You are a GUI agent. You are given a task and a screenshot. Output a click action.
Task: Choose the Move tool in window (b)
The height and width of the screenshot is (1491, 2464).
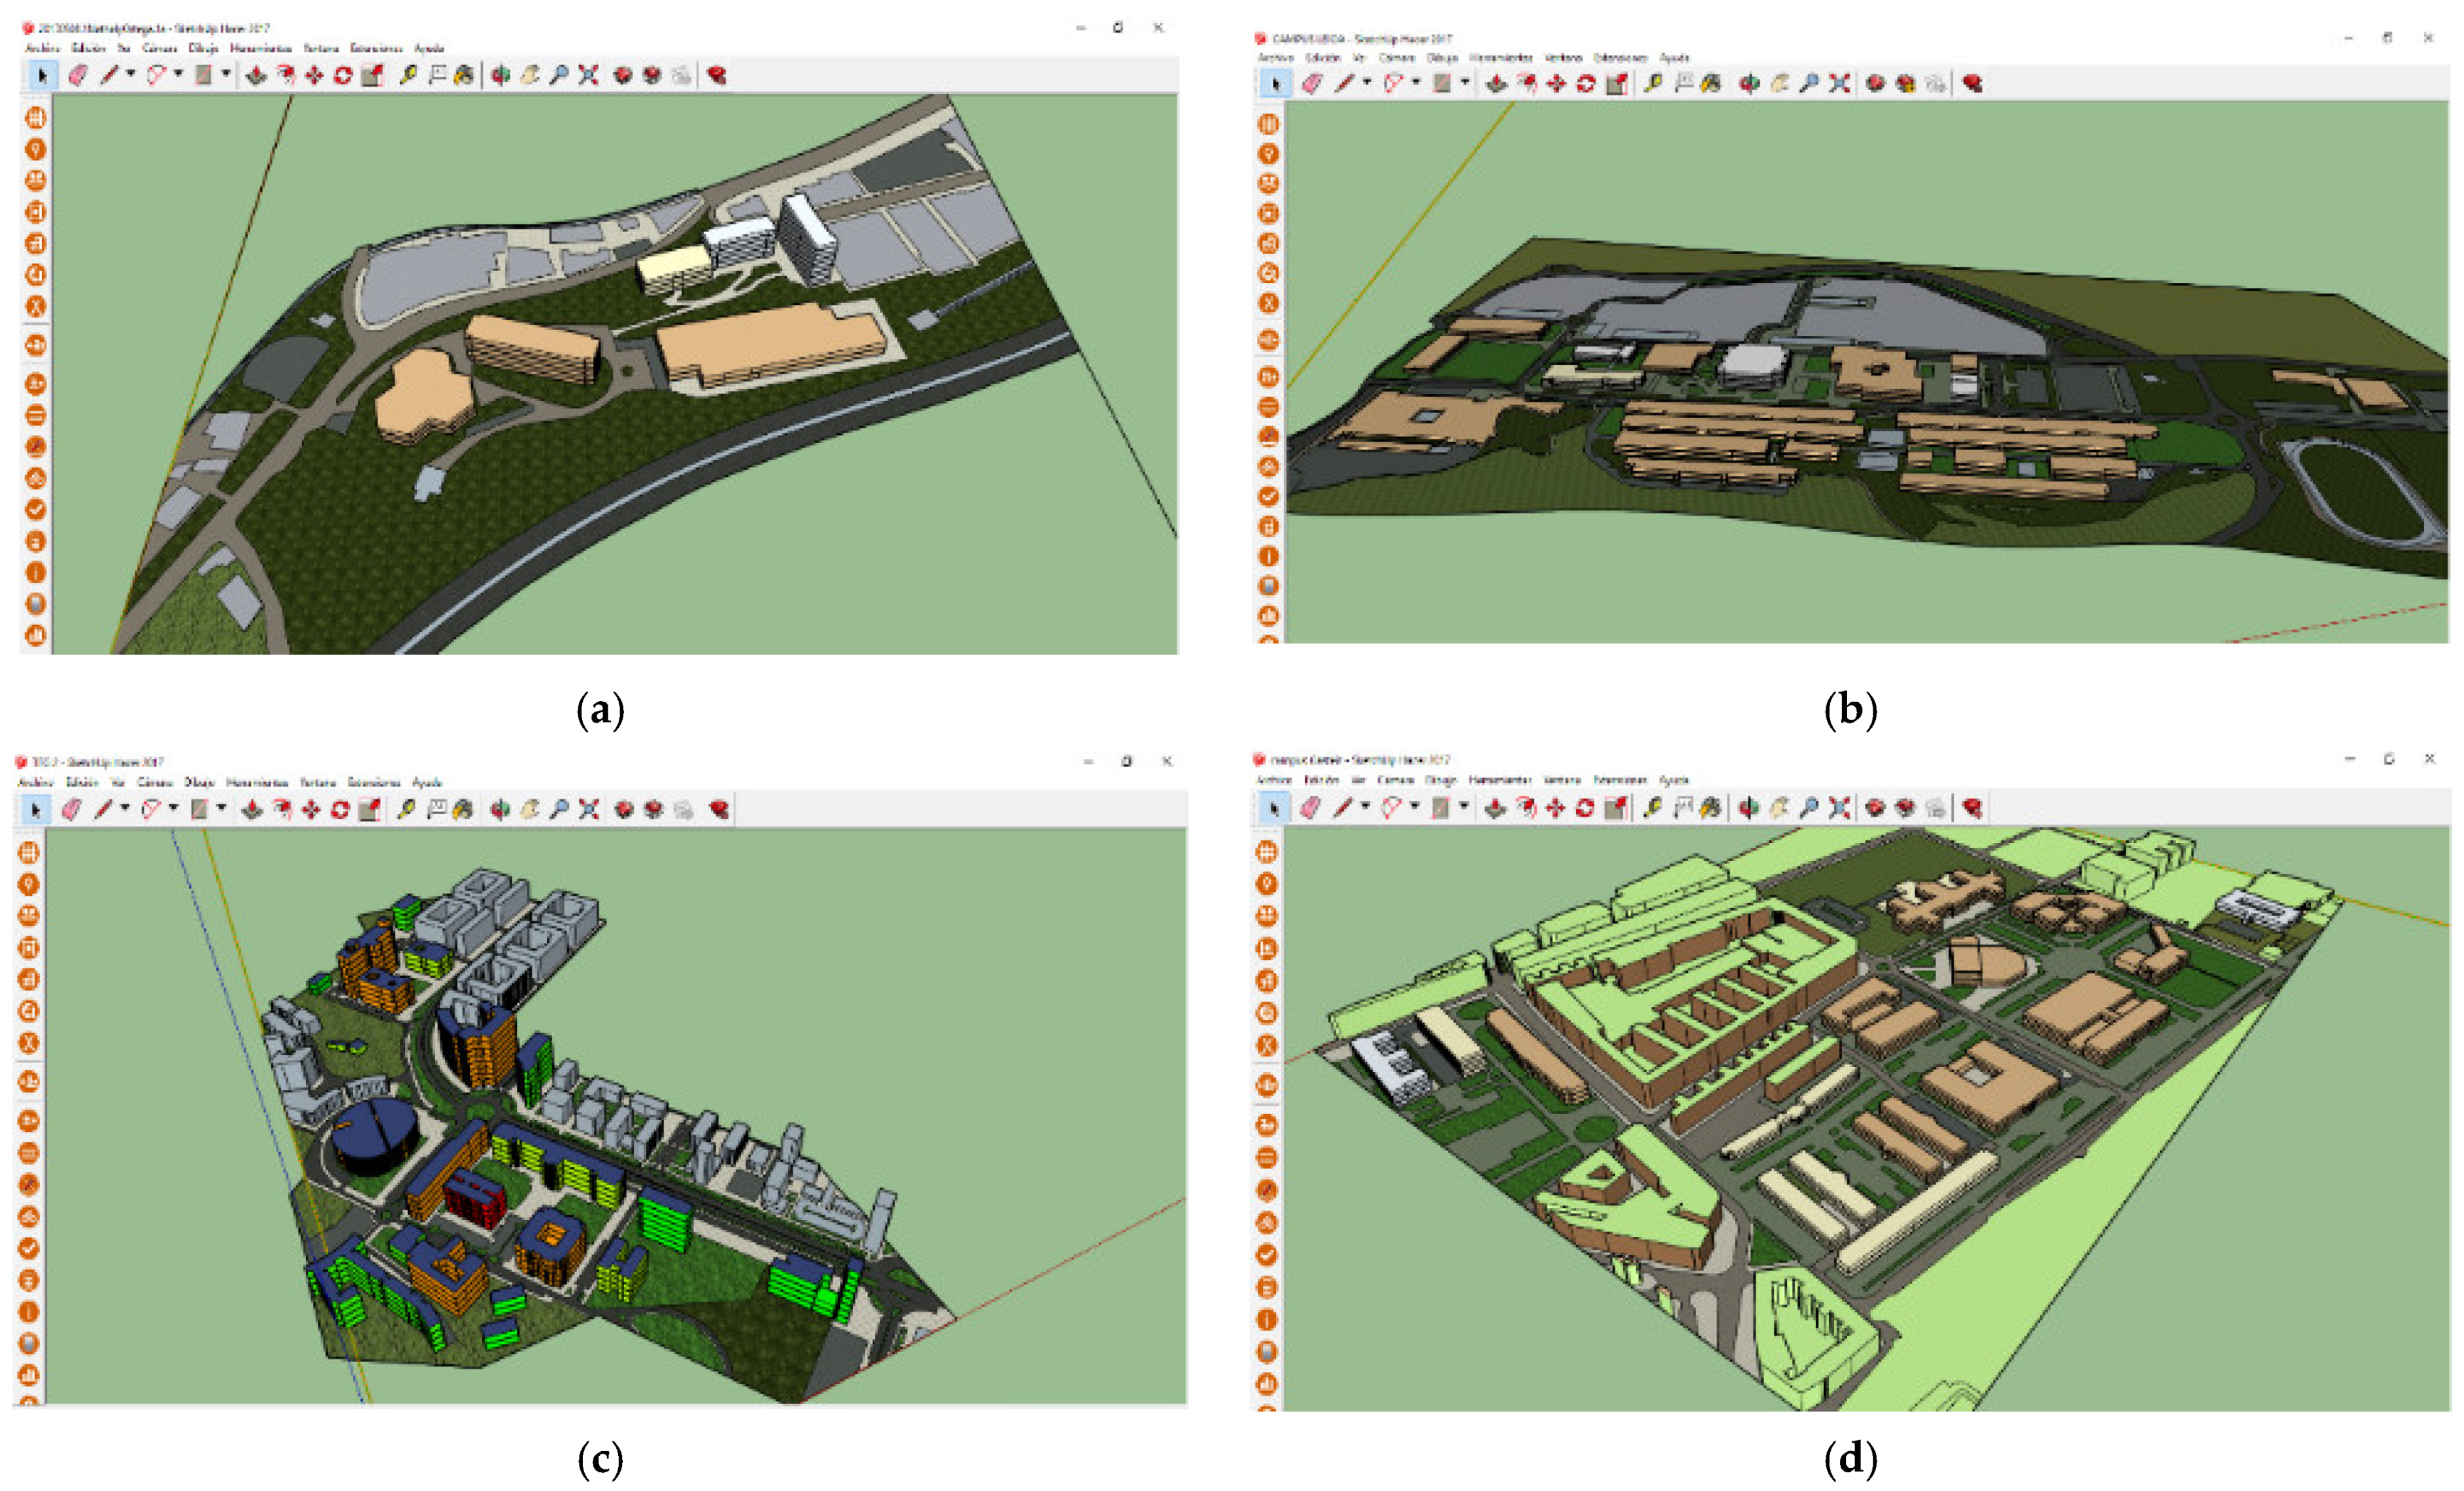(1556, 84)
